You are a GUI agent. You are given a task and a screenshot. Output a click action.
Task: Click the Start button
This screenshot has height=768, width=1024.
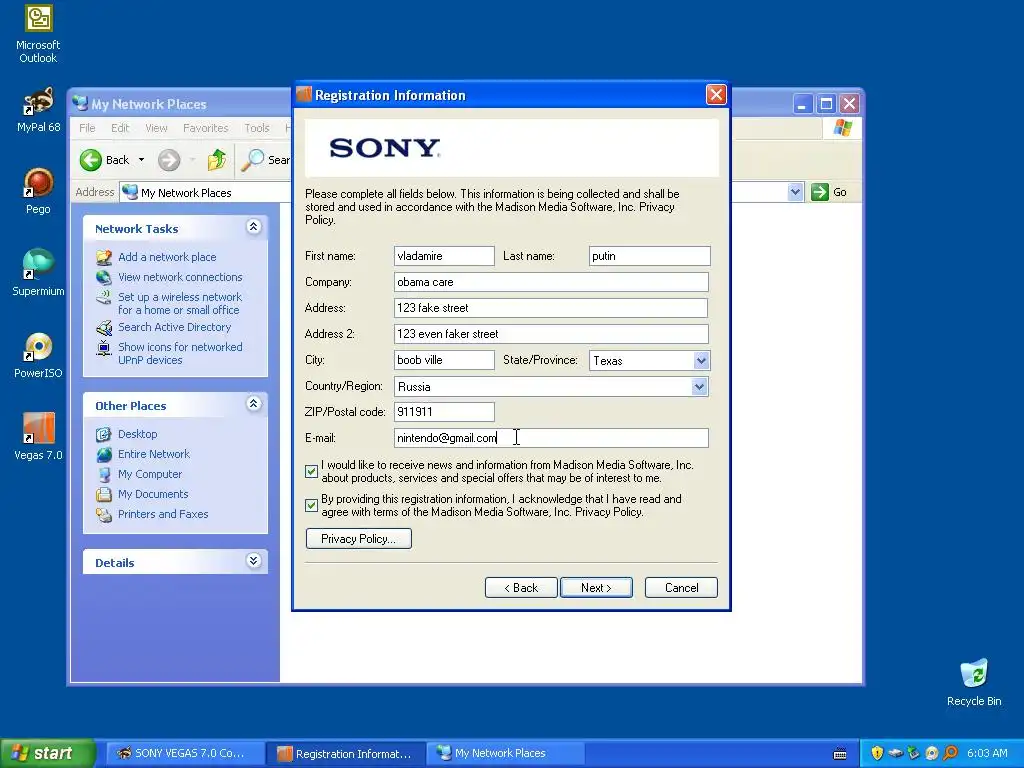pyautogui.click(x=47, y=753)
